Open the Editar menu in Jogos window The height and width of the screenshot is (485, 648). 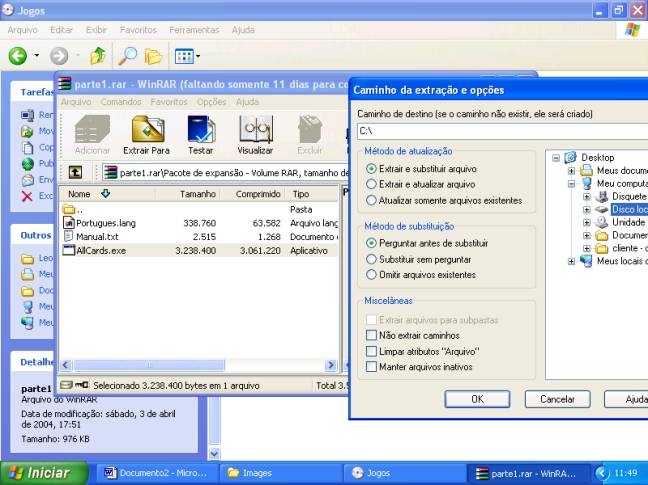(61, 30)
